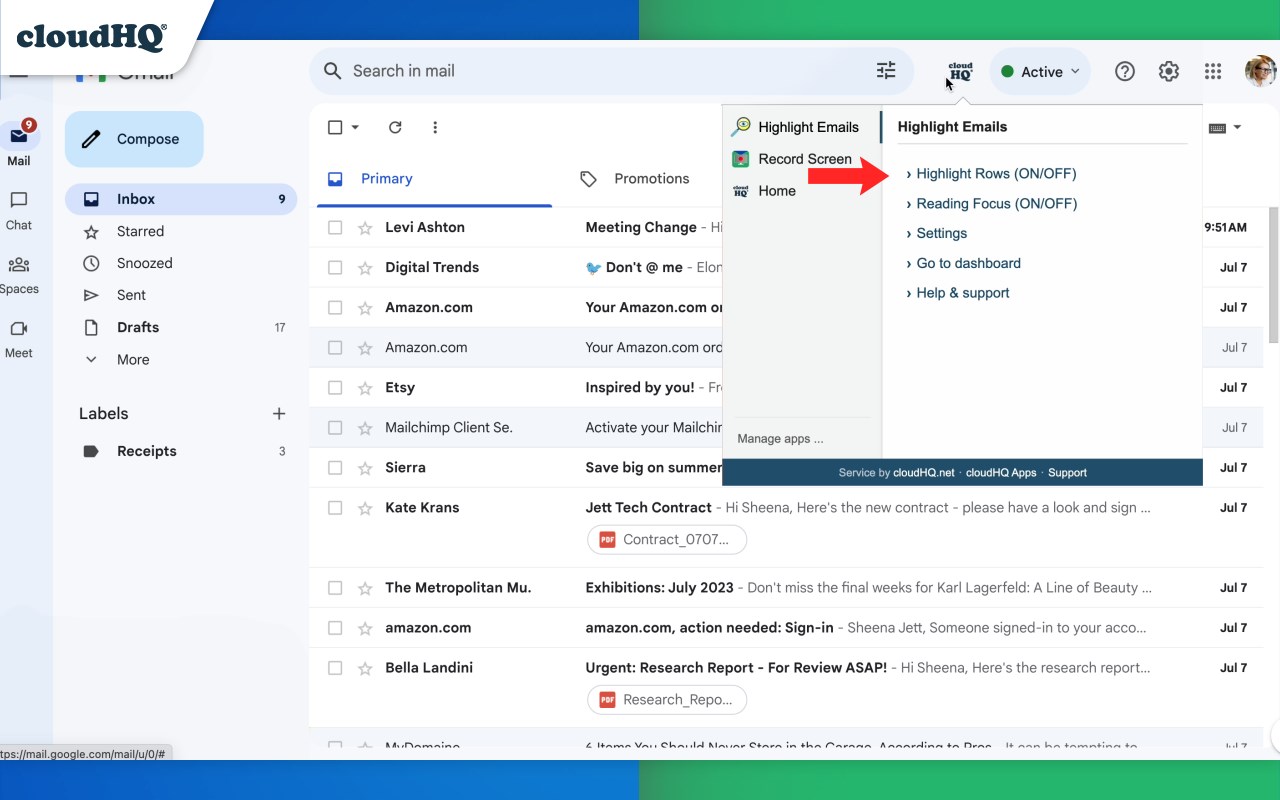This screenshot has height=800, width=1280.
Task: Switch to the Primary tab
Action: point(434,179)
